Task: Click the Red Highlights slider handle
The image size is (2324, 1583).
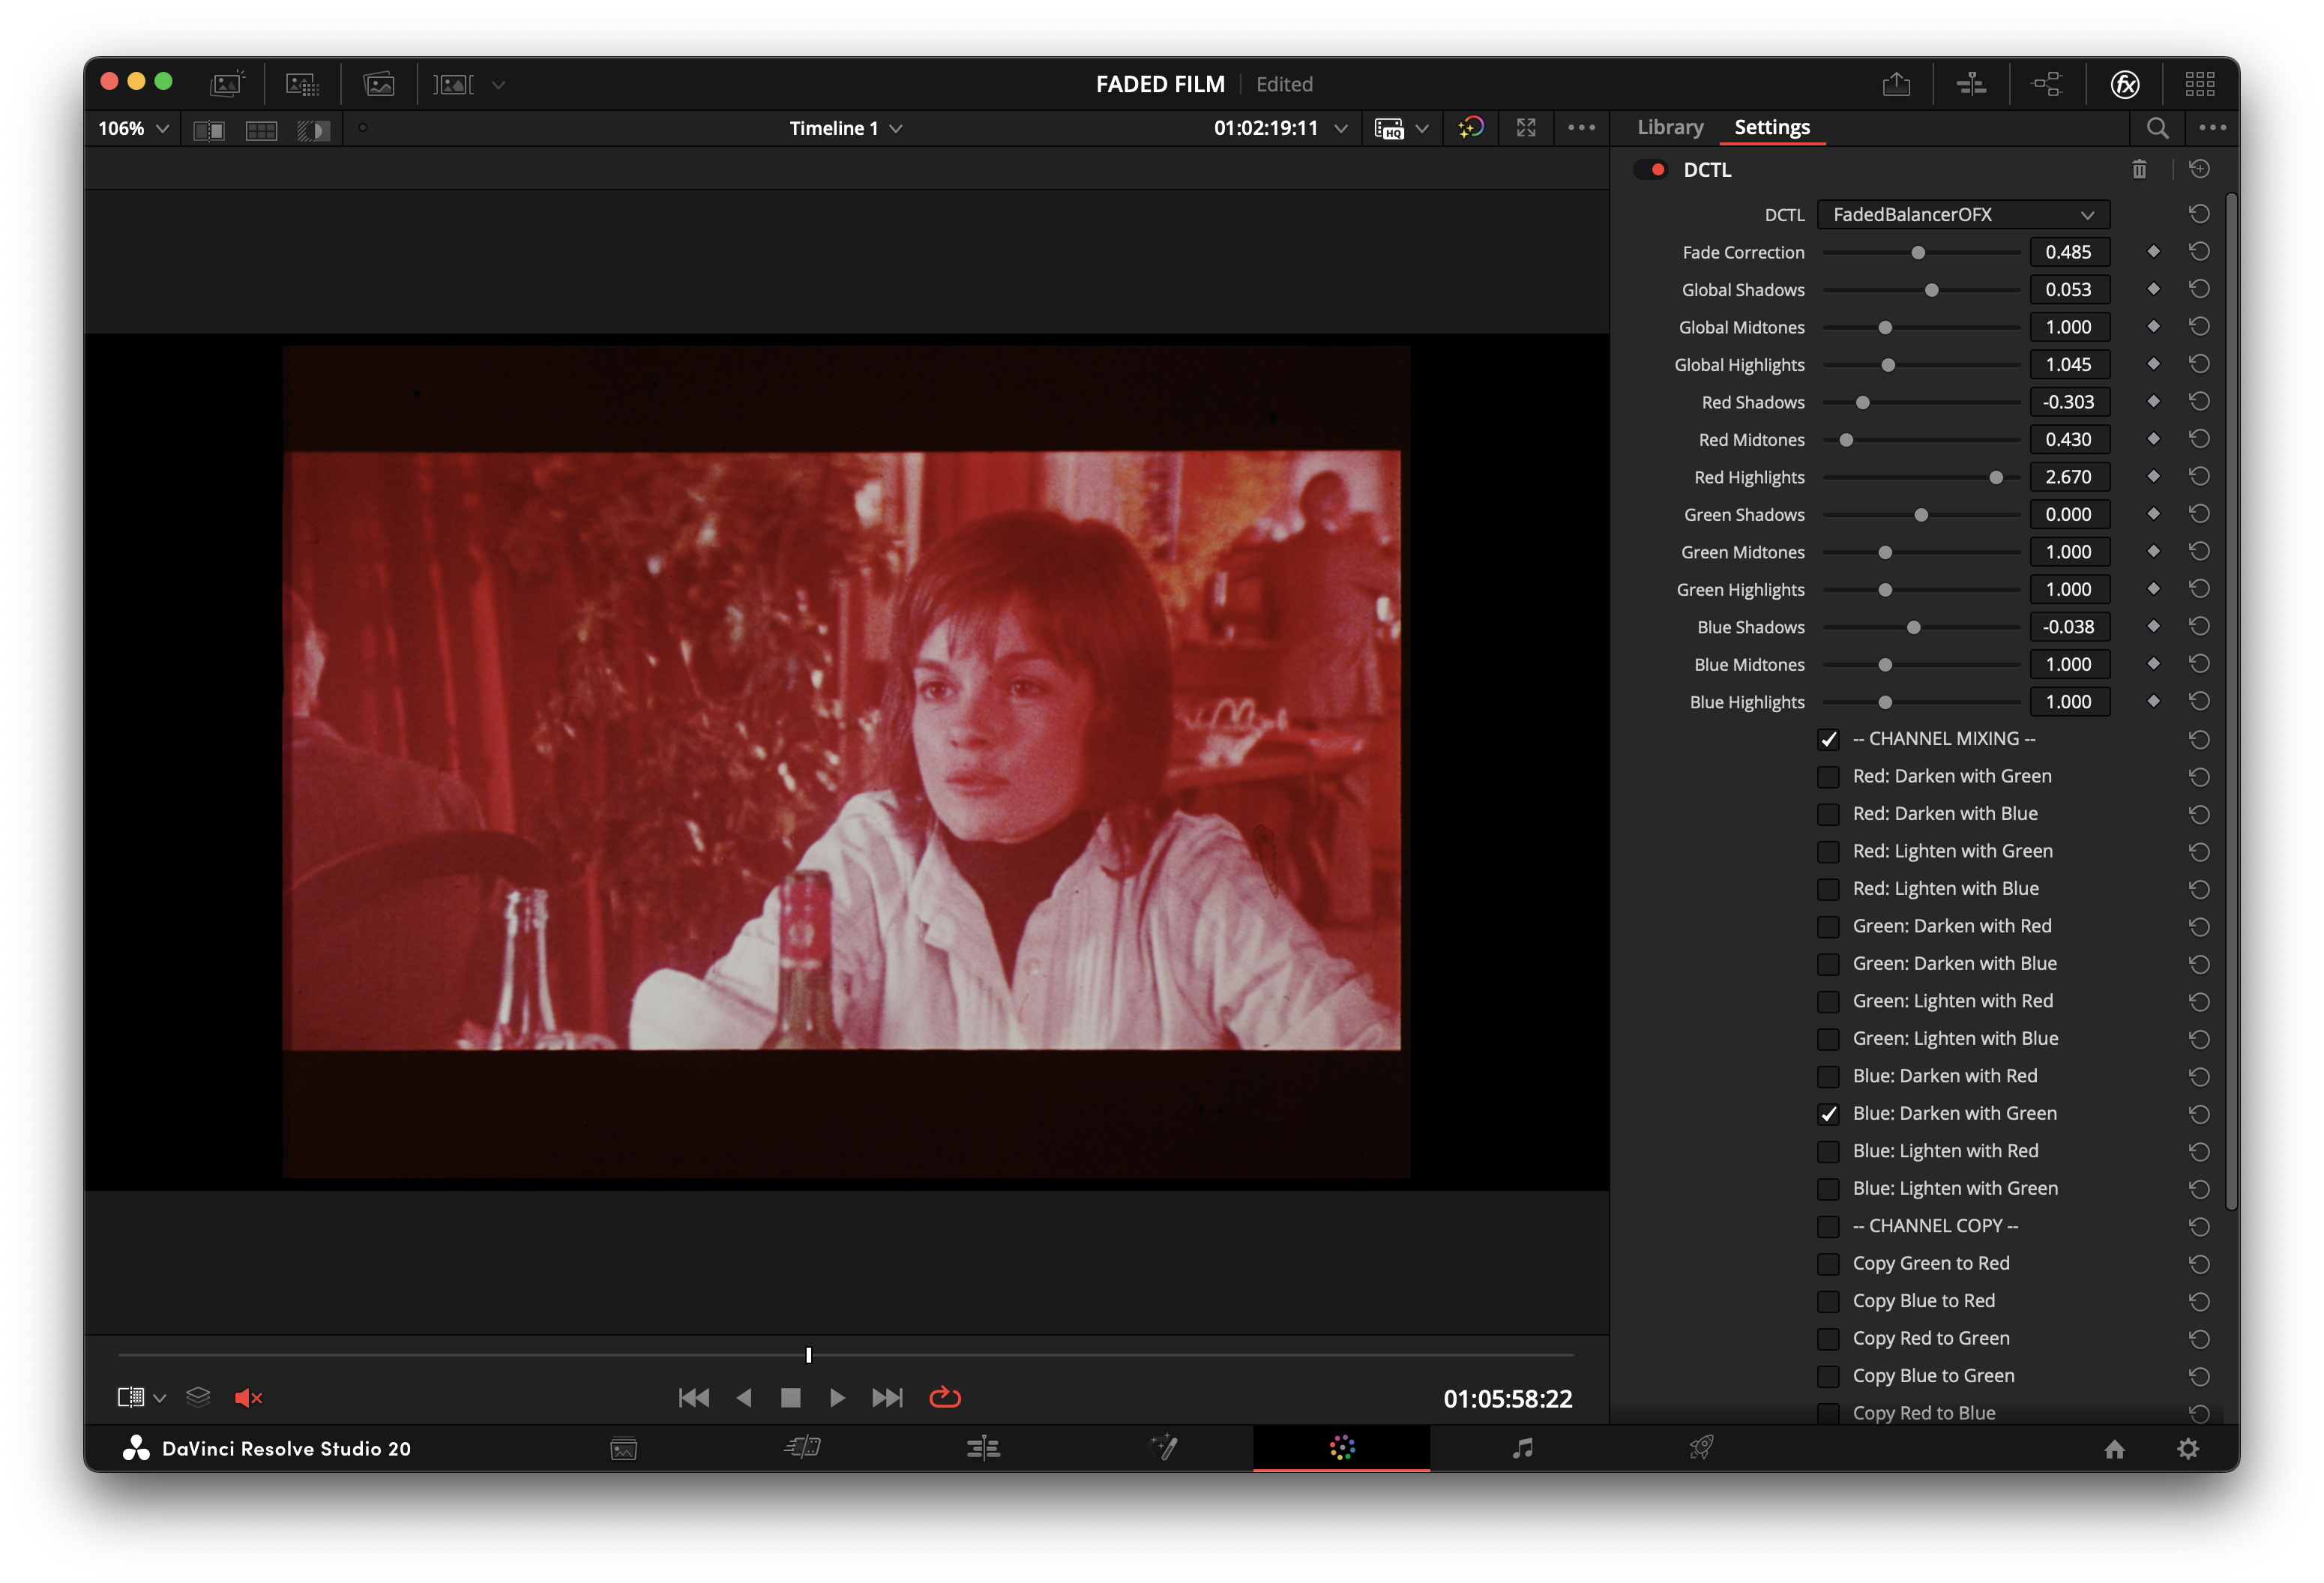Action: (1995, 477)
